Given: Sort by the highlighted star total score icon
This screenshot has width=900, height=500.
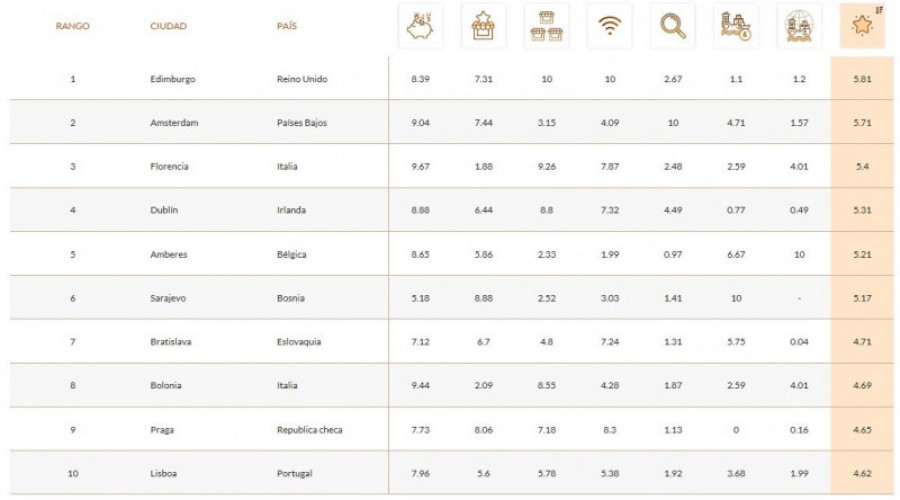Looking at the screenshot, I should click(x=862, y=26).
